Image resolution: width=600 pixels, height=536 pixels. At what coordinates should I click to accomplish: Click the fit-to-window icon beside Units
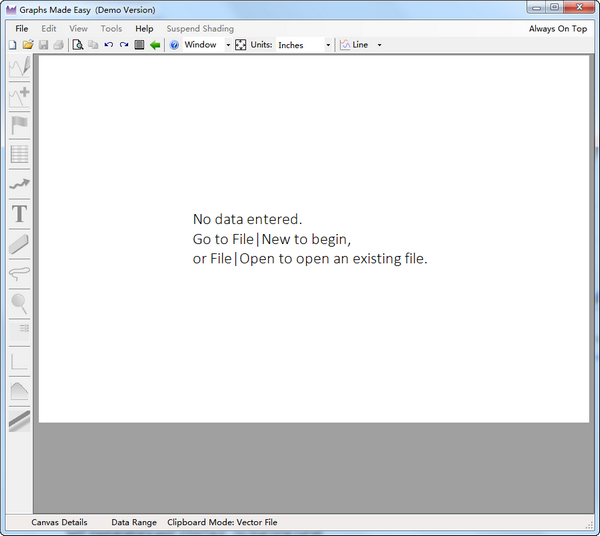[240, 45]
